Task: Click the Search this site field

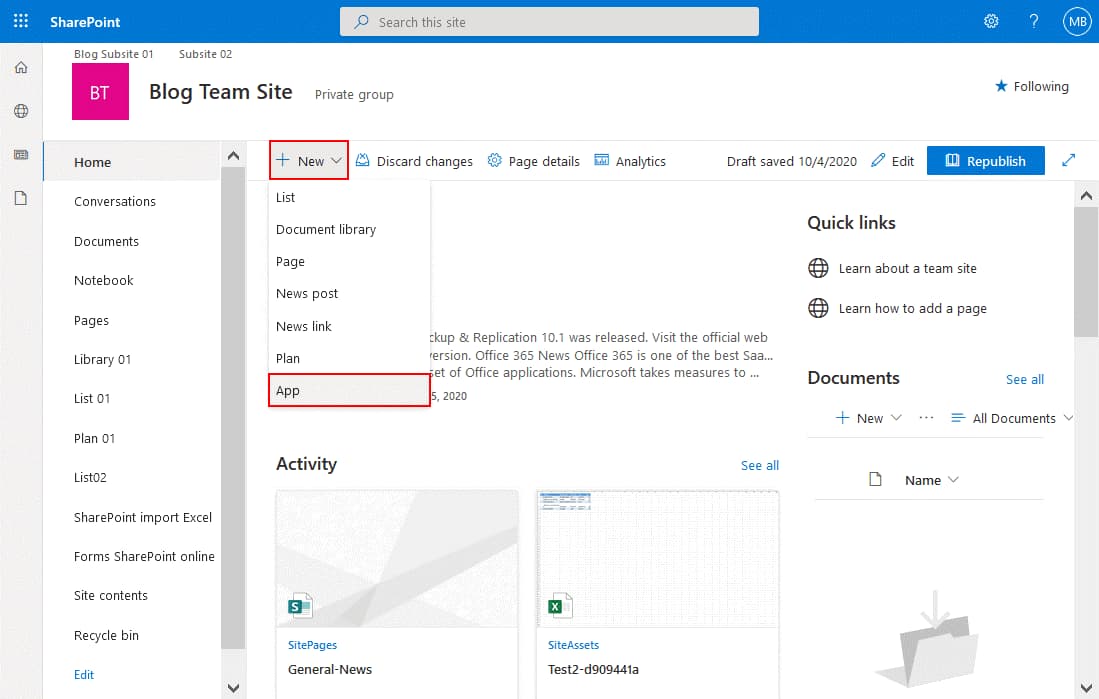Action: pos(548,21)
